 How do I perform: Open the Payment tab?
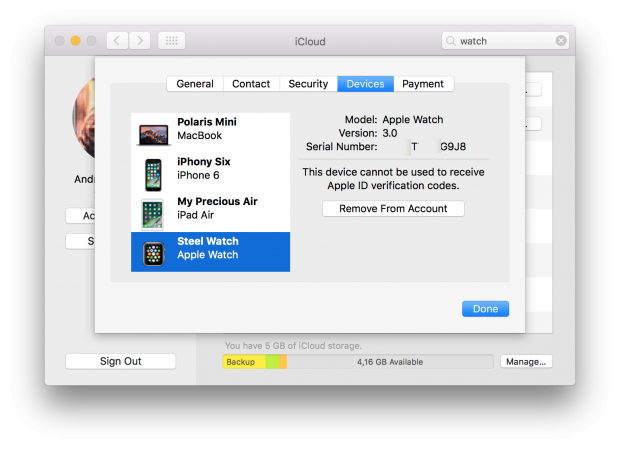pos(423,84)
